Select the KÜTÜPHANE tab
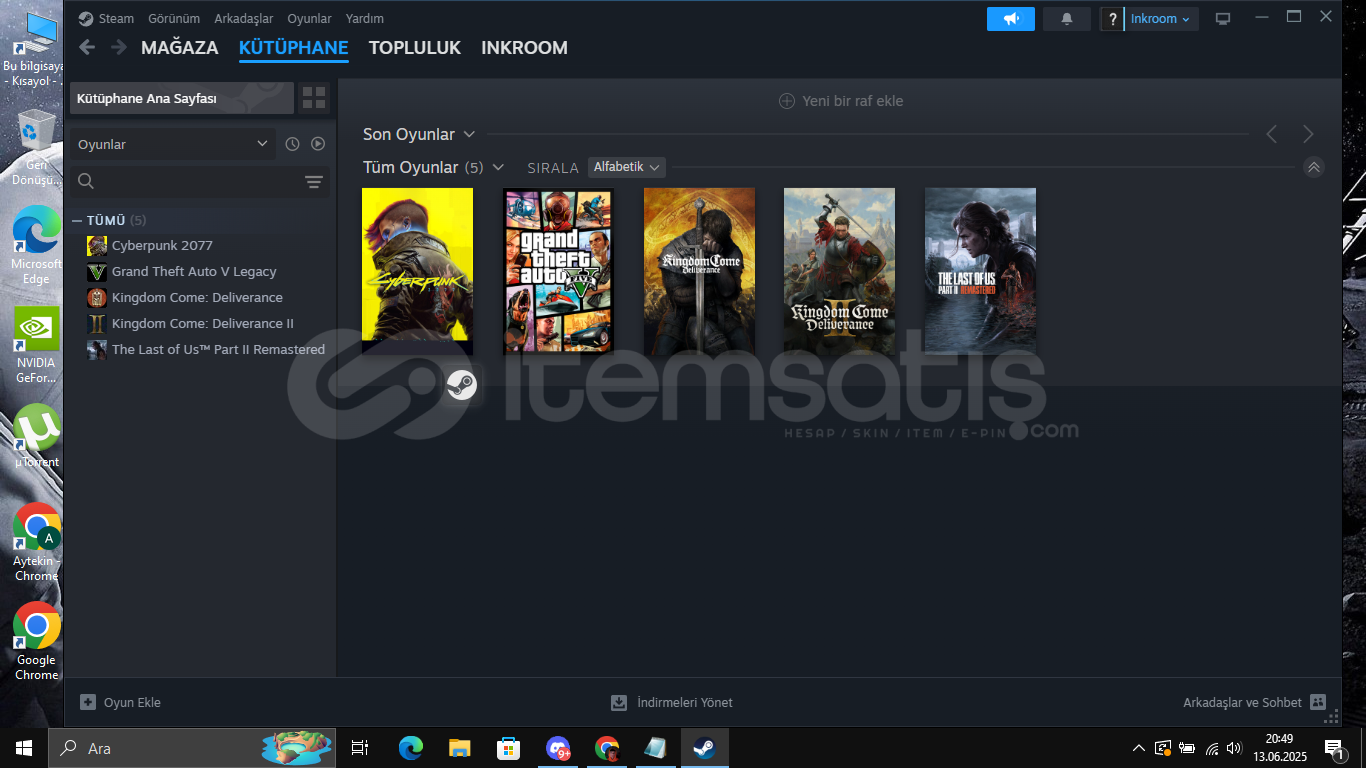 coord(293,47)
